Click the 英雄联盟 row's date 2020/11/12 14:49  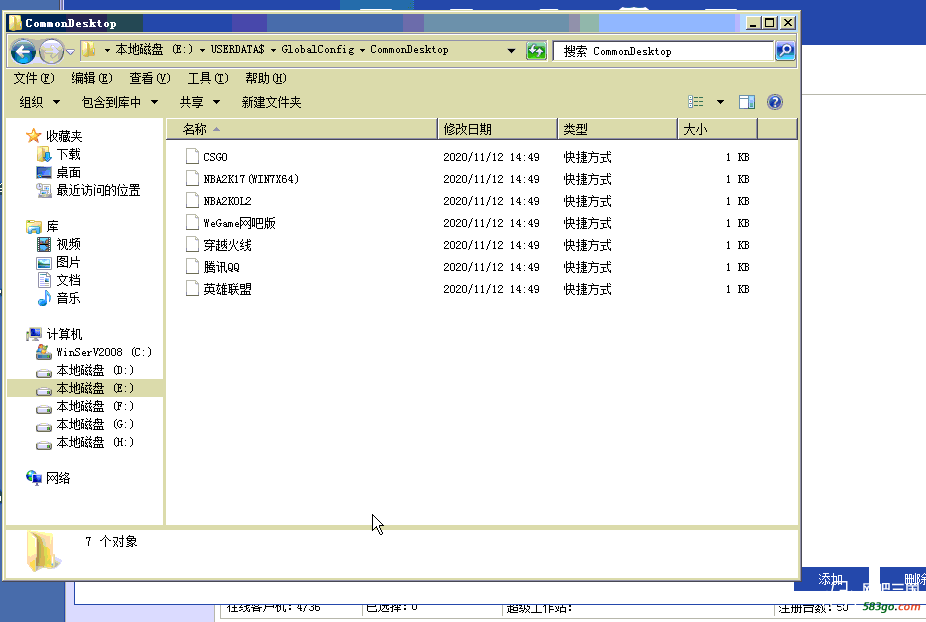(x=491, y=289)
